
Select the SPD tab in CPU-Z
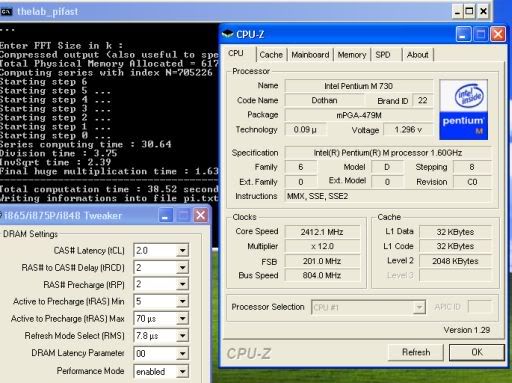click(x=383, y=55)
